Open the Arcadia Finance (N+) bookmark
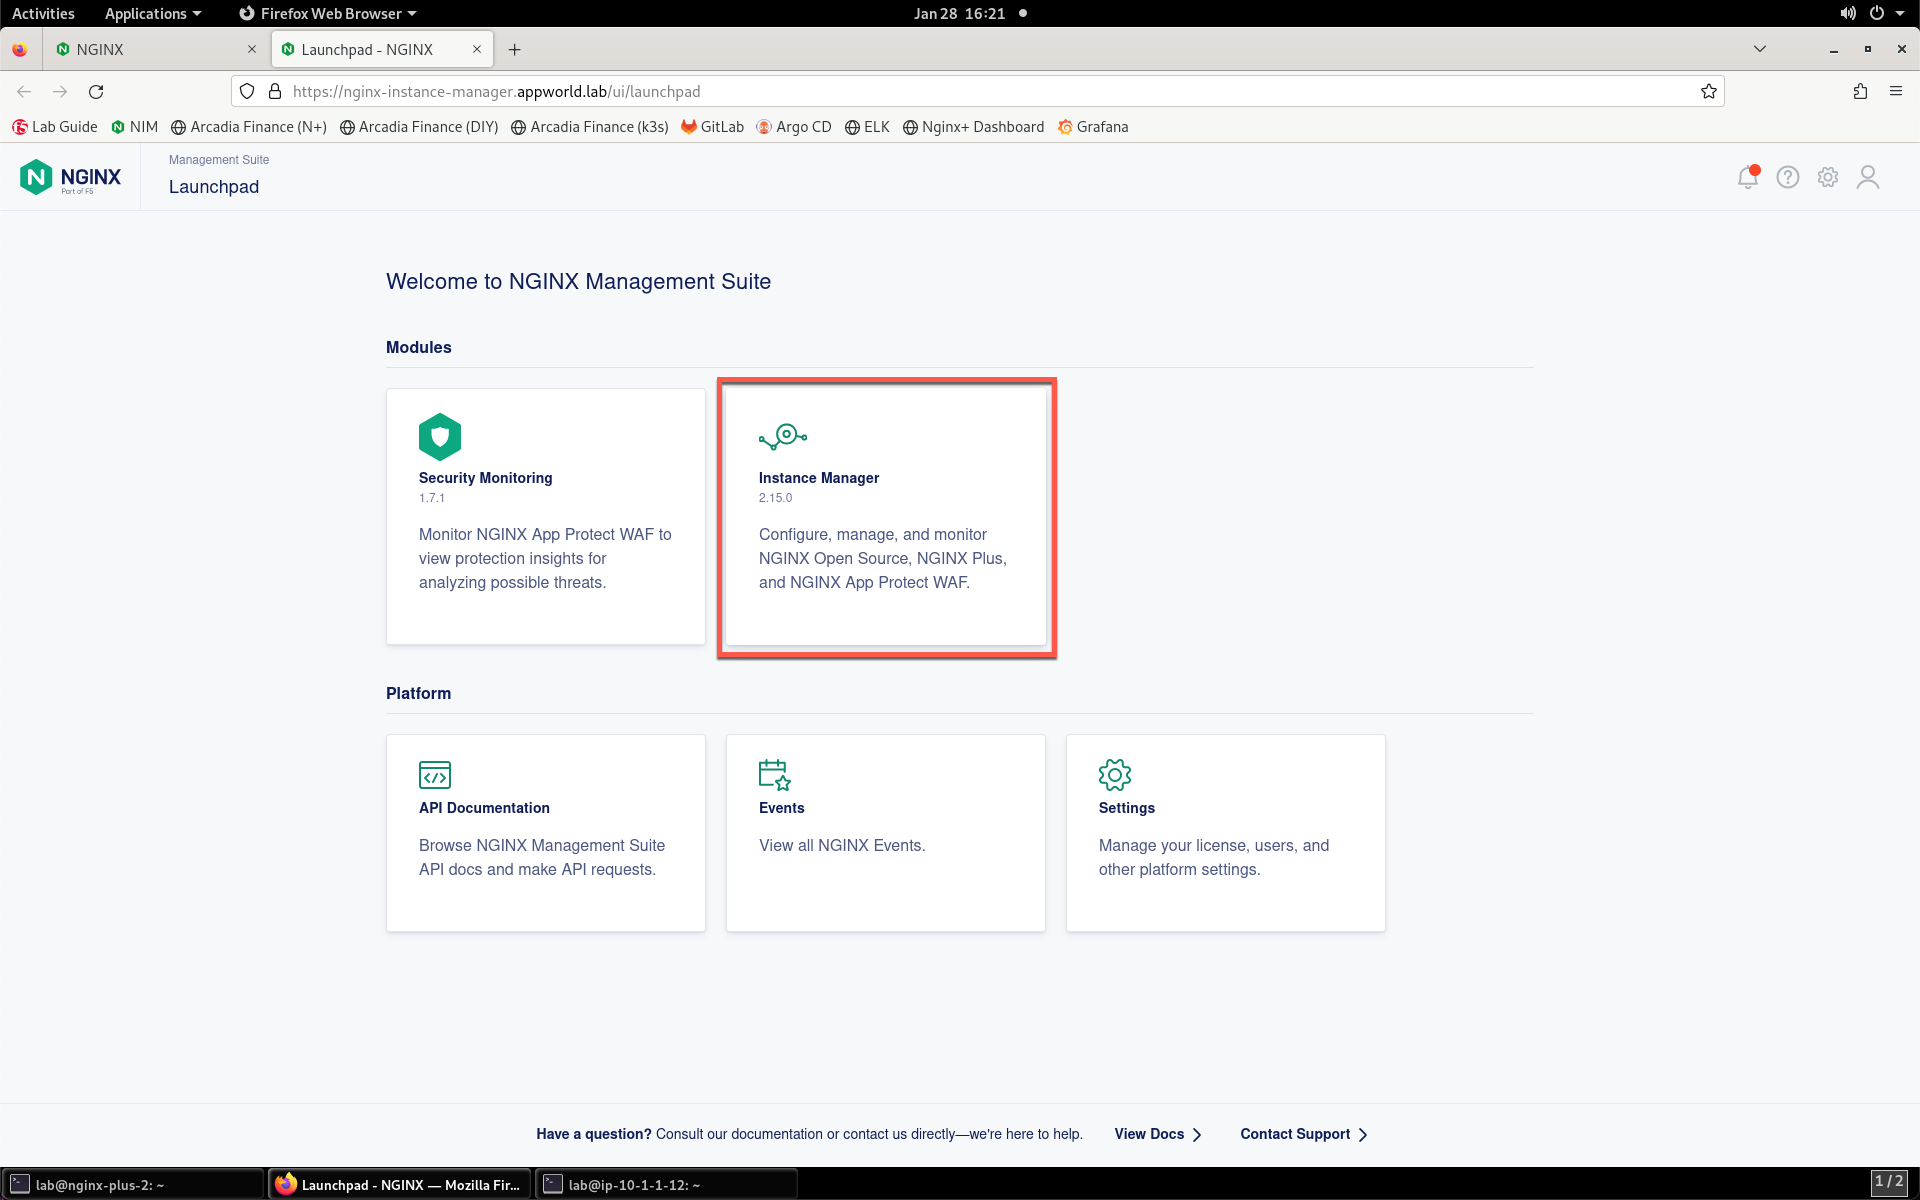The height and width of the screenshot is (1200, 1920). 249,127
